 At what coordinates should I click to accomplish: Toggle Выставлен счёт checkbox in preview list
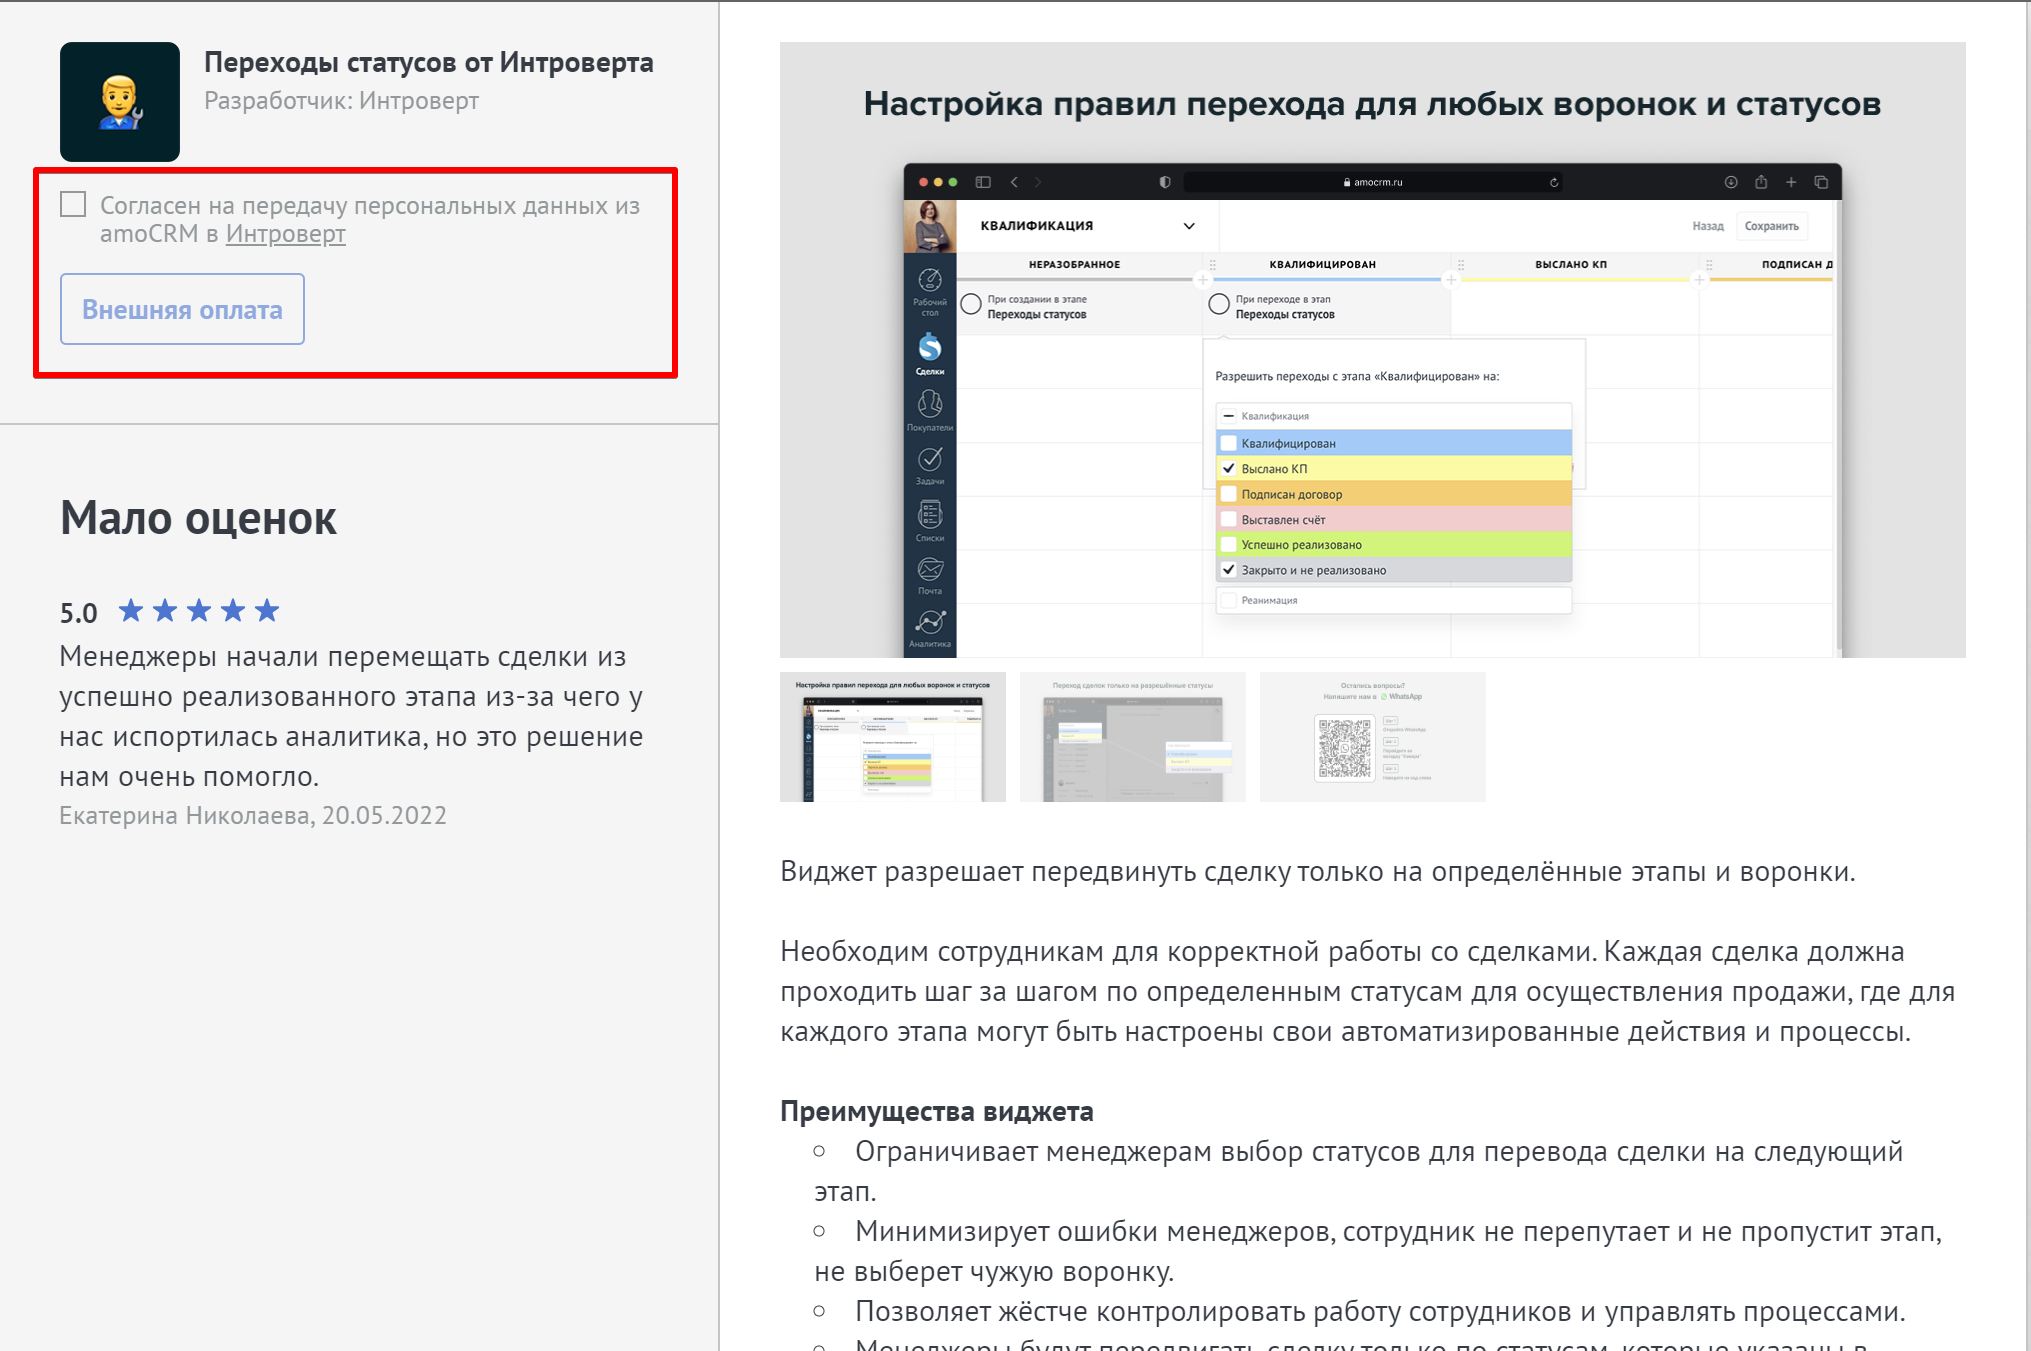point(1229,519)
